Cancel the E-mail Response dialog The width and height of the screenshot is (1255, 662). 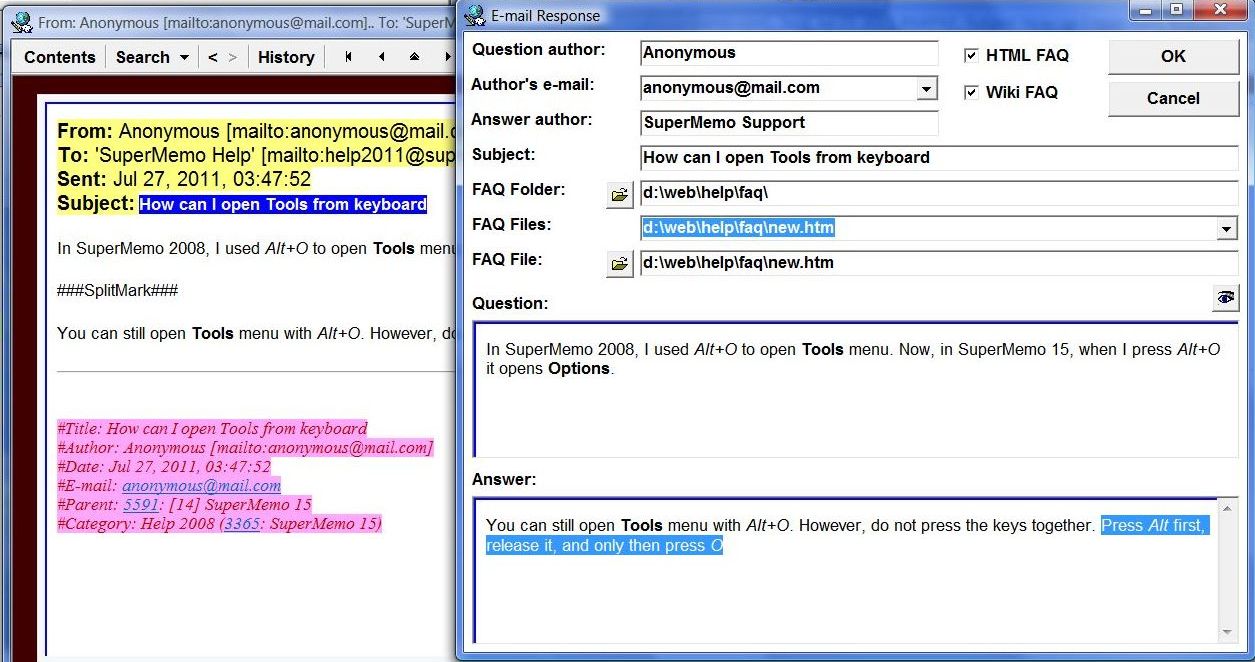click(1173, 98)
